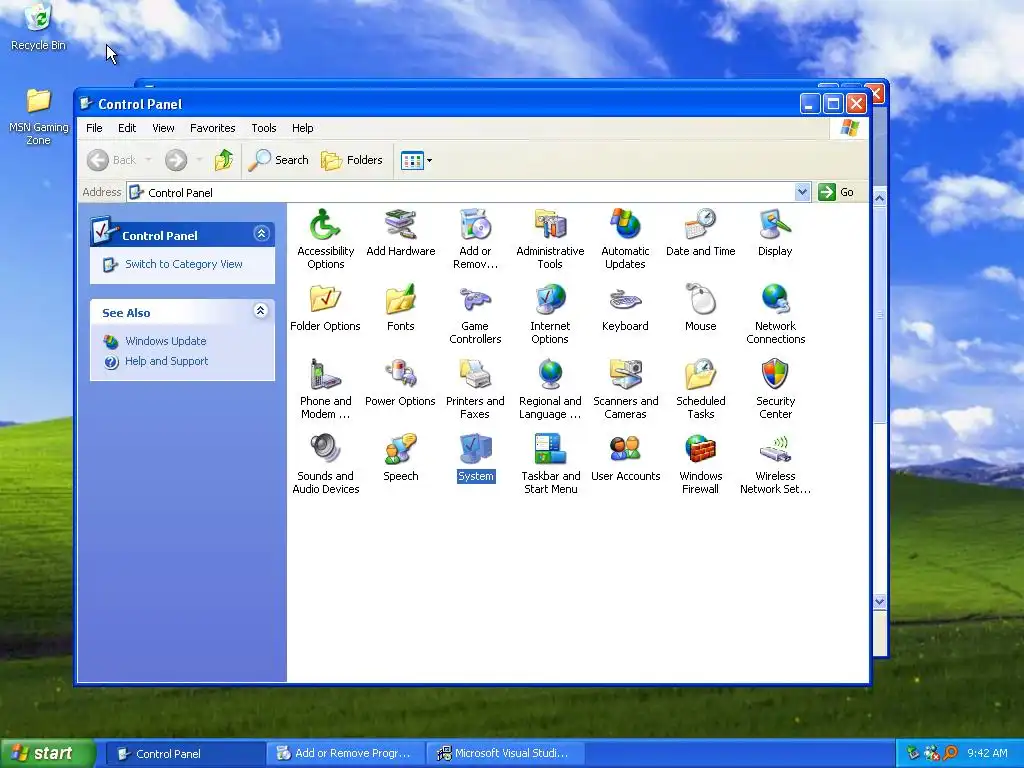The height and width of the screenshot is (768, 1024).
Task: Open the View menu
Action: 163,128
